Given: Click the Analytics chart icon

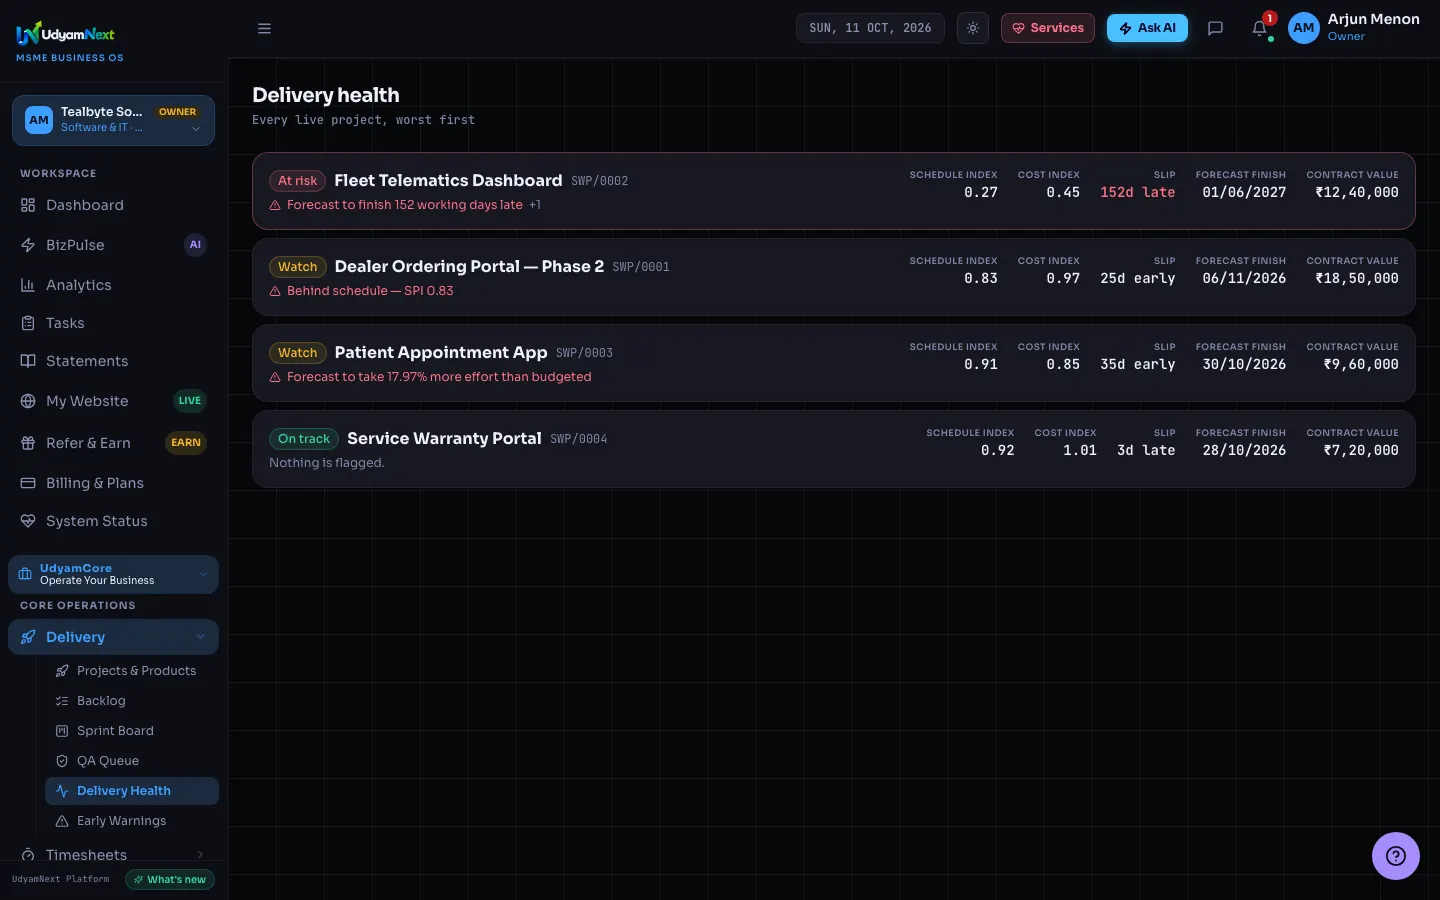Looking at the screenshot, I should [28, 285].
